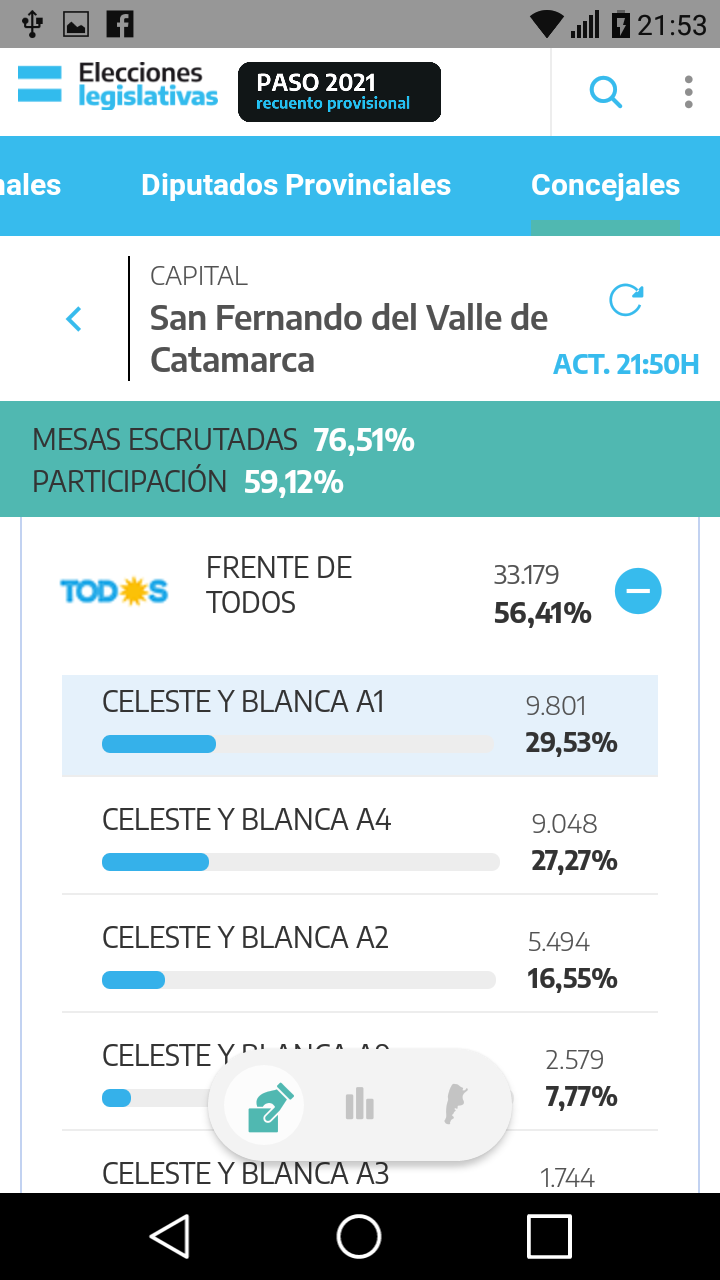Open the Argentina map view icon
The width and height of the screenshot is (720, 1280).
pos(456,1105)
